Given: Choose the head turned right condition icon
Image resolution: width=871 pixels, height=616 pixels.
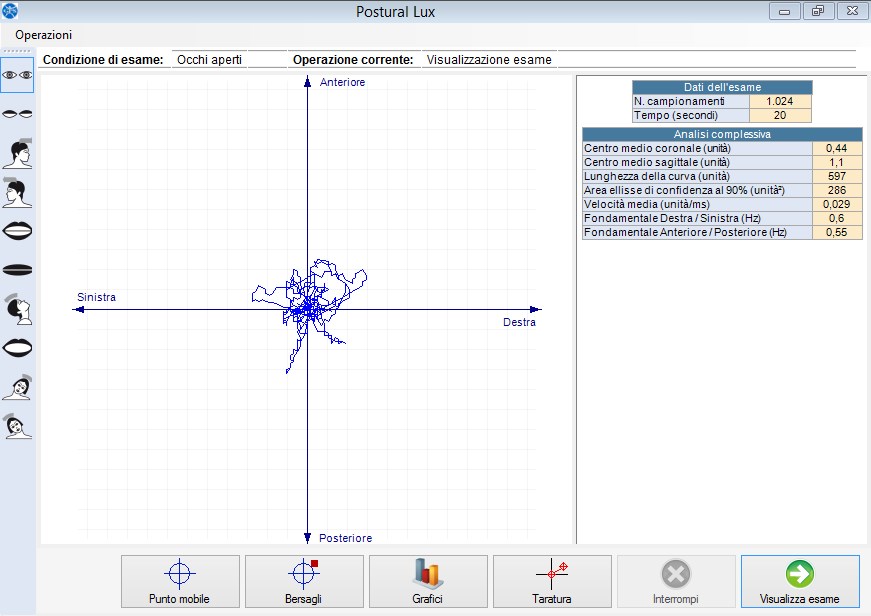Looking at the screenshot, I should tap(17, 153).
